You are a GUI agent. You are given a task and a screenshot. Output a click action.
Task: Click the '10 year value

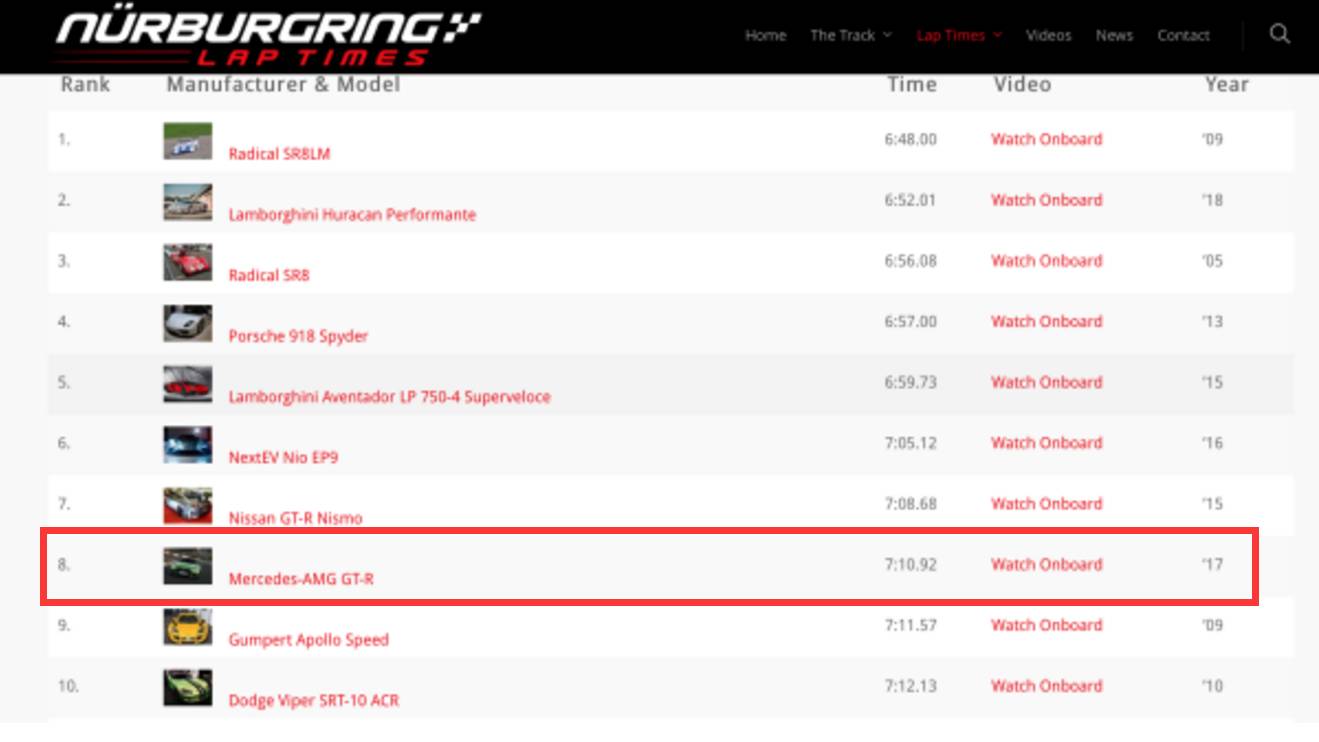click(x=1213, y=686)
